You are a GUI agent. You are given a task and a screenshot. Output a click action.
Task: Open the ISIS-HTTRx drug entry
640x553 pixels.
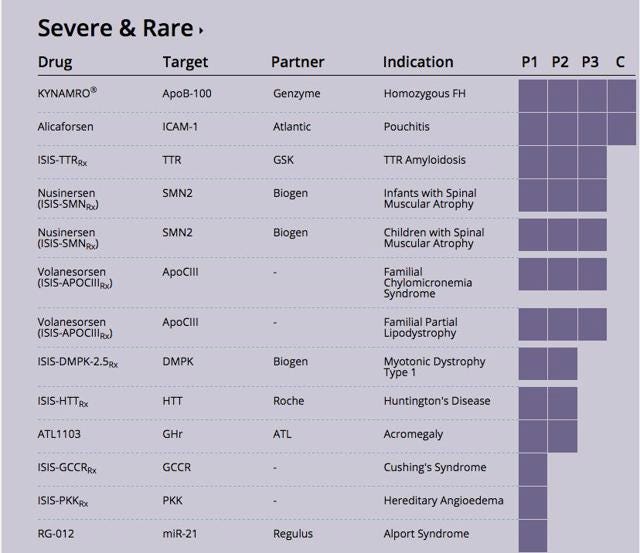[63, 402]
